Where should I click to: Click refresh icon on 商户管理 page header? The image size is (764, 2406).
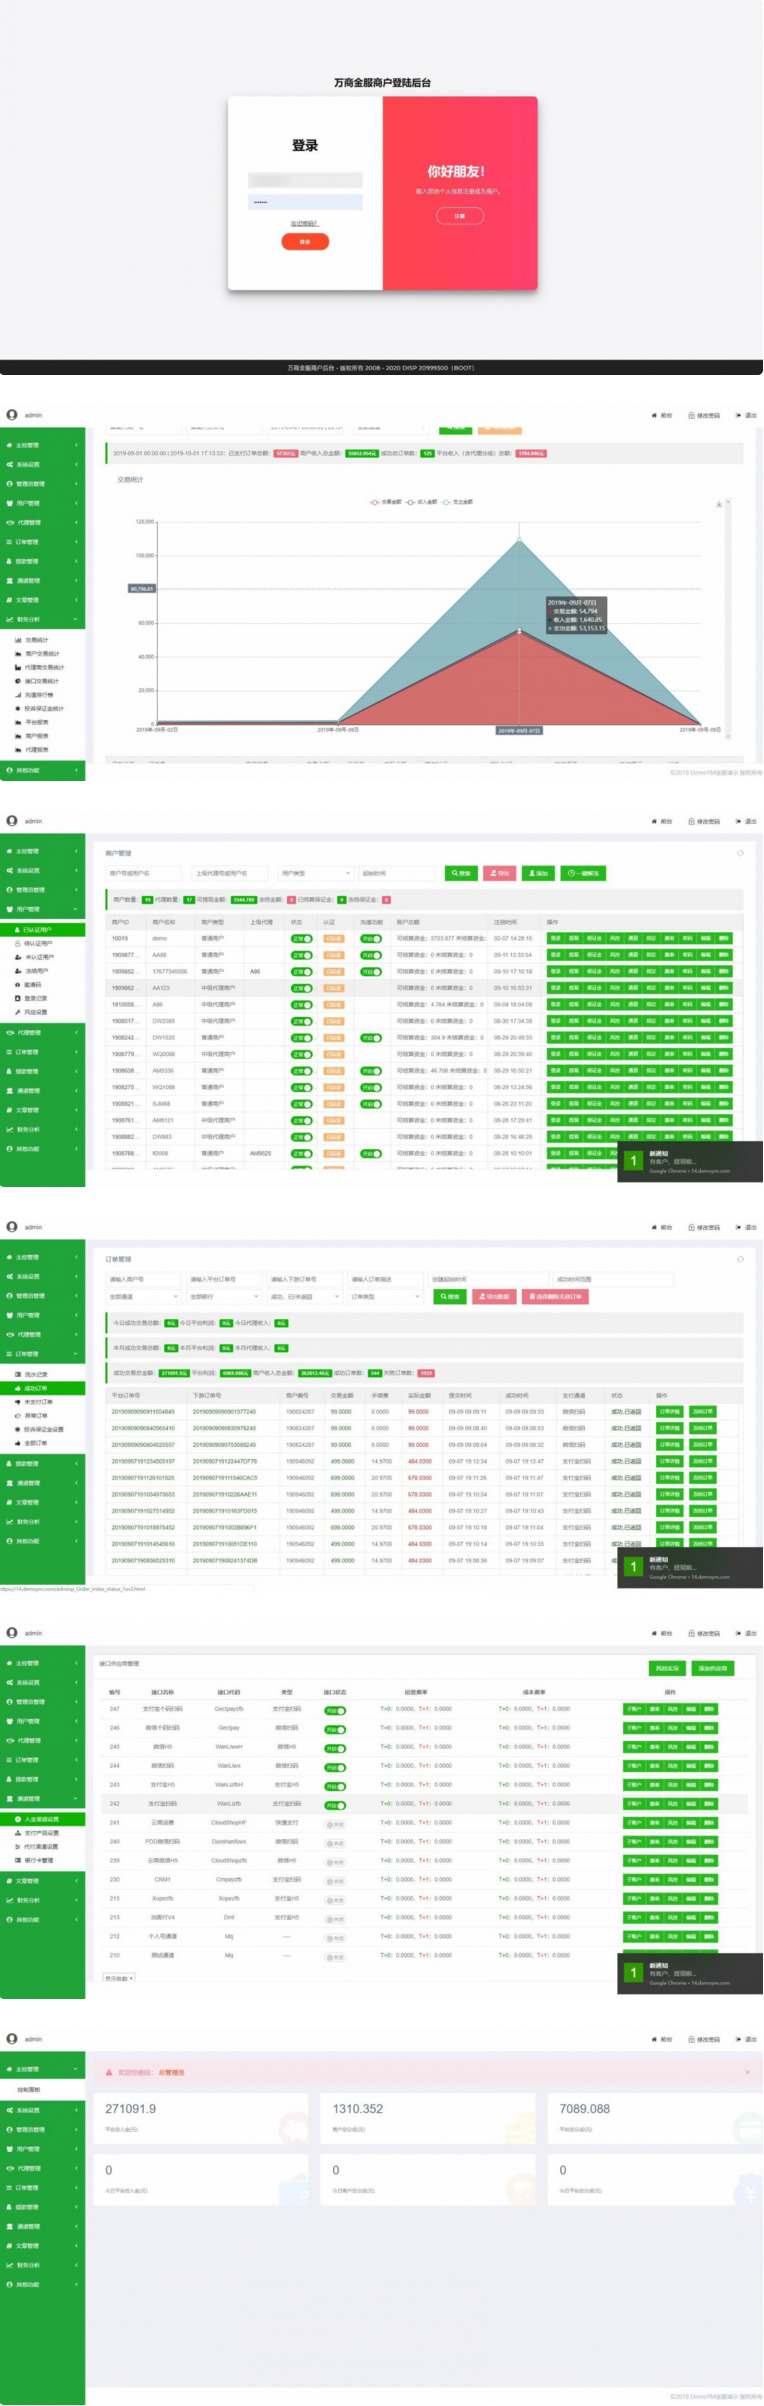(740, 853)
